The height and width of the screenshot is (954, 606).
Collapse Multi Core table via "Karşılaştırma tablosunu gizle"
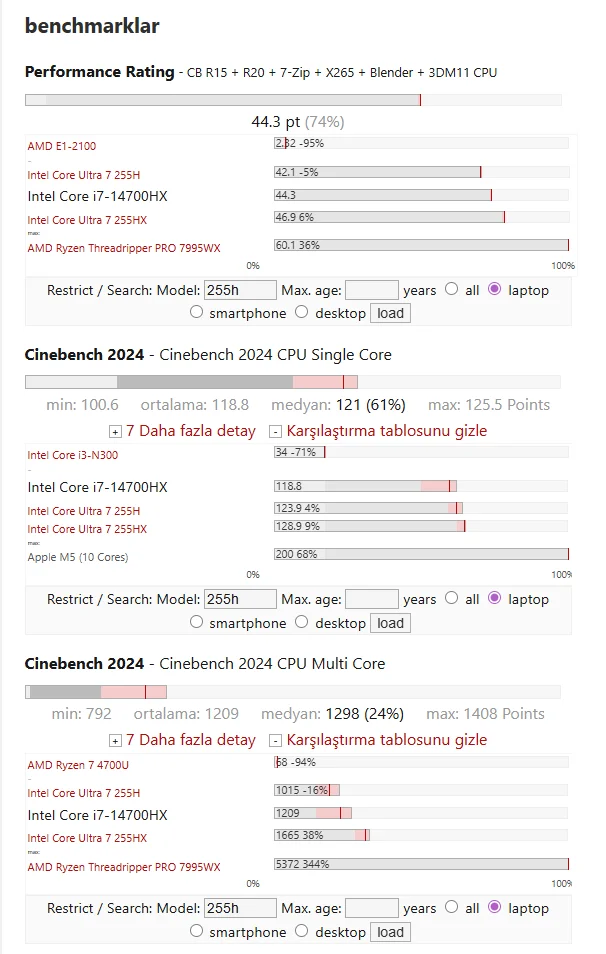click(387, 740)
